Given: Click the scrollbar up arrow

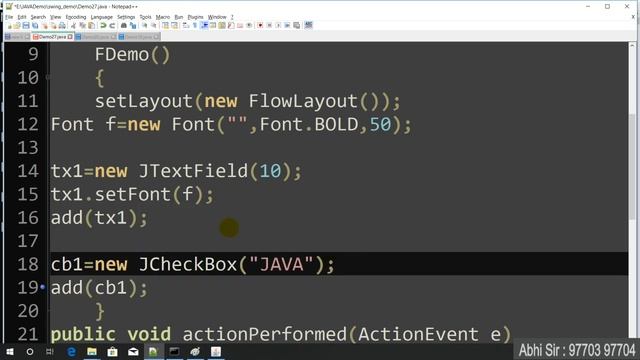Looking at the screenshot, I should coord(632,46).
